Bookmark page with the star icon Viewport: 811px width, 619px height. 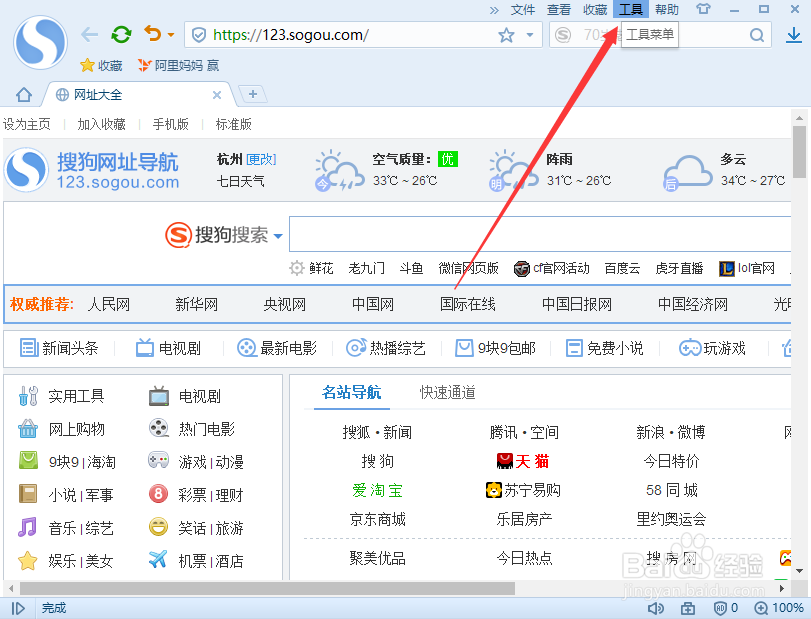pyautogui.click(x=506, y=35)
